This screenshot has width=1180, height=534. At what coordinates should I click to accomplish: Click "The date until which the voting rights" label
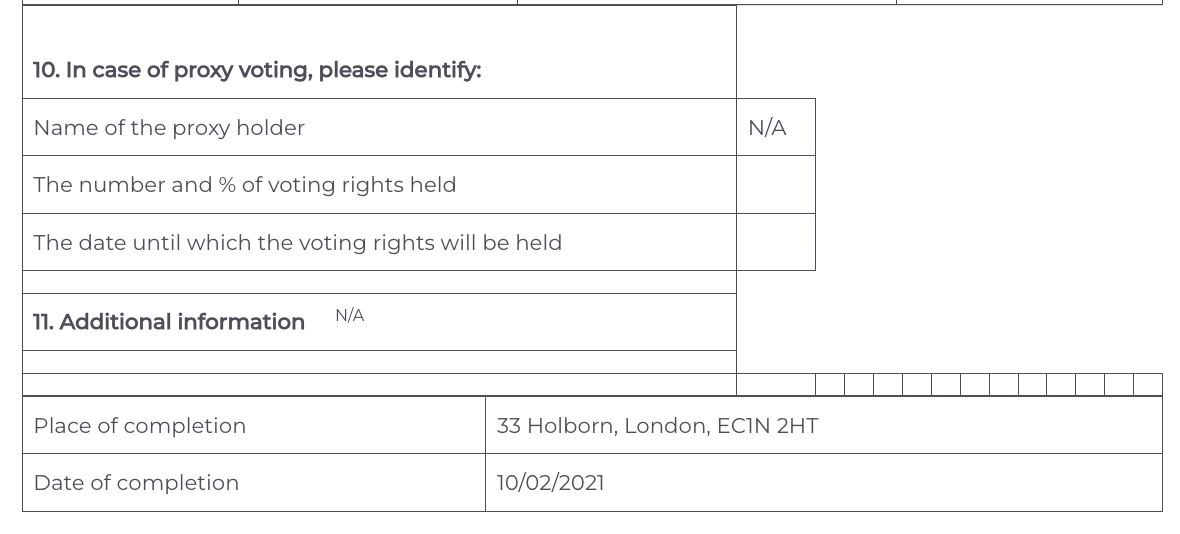tap(297, 243)
